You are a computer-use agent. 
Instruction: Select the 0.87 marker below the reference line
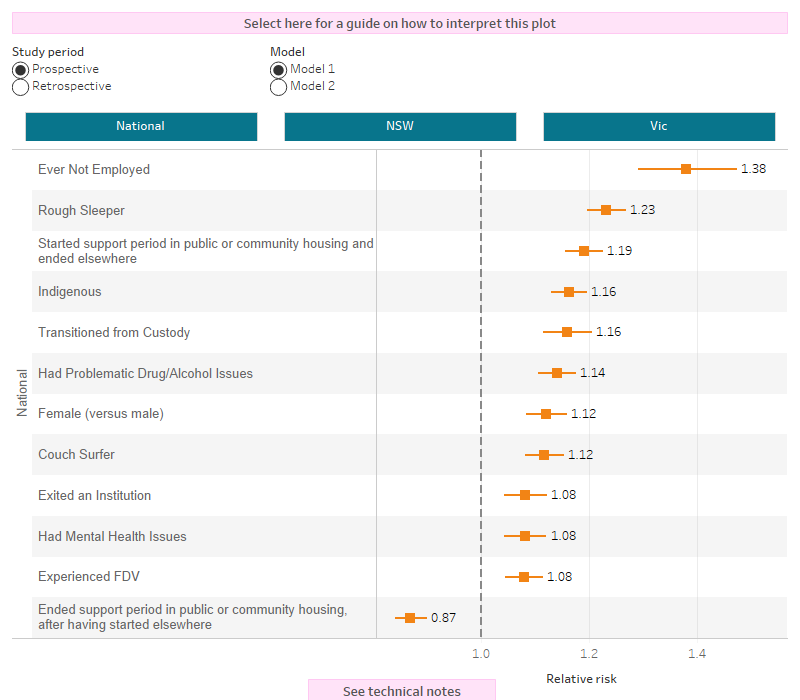pyautogui.click(x=410, y=617)
